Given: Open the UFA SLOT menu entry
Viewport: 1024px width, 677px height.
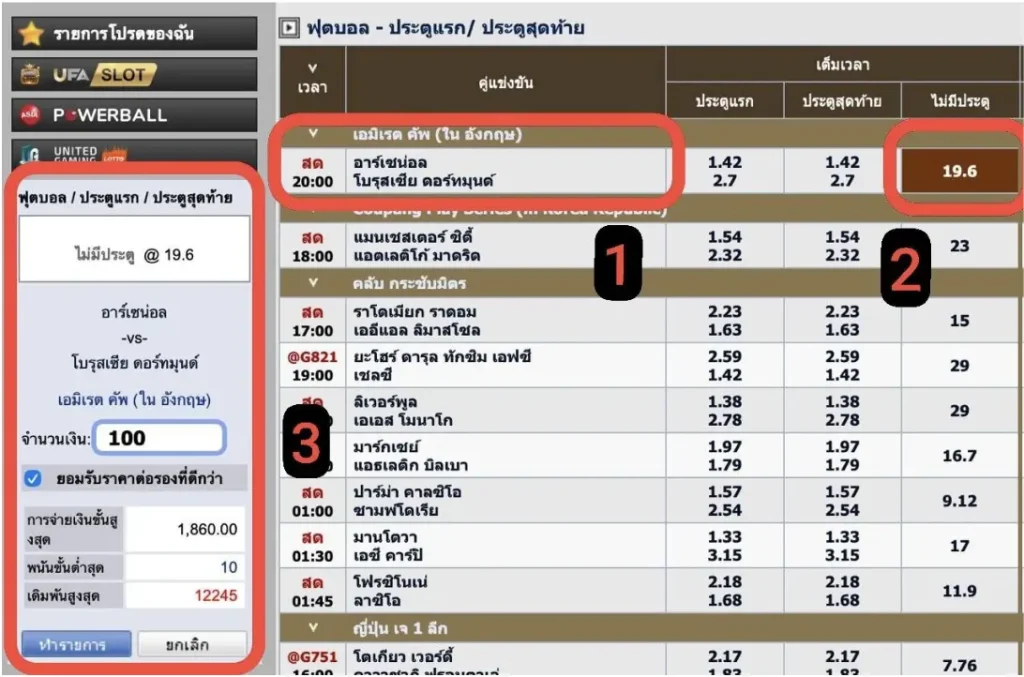Looking at the screenshot, I should point(134,74).
